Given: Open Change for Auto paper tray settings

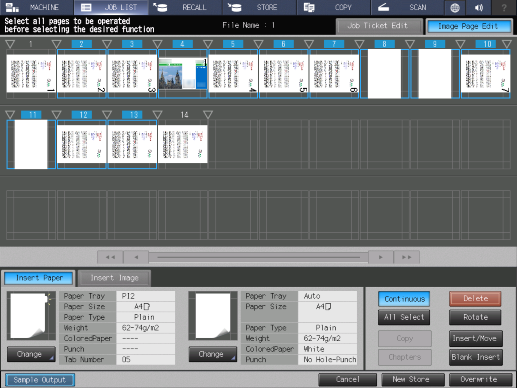Looking at the screenshot, I should (213, 354).
